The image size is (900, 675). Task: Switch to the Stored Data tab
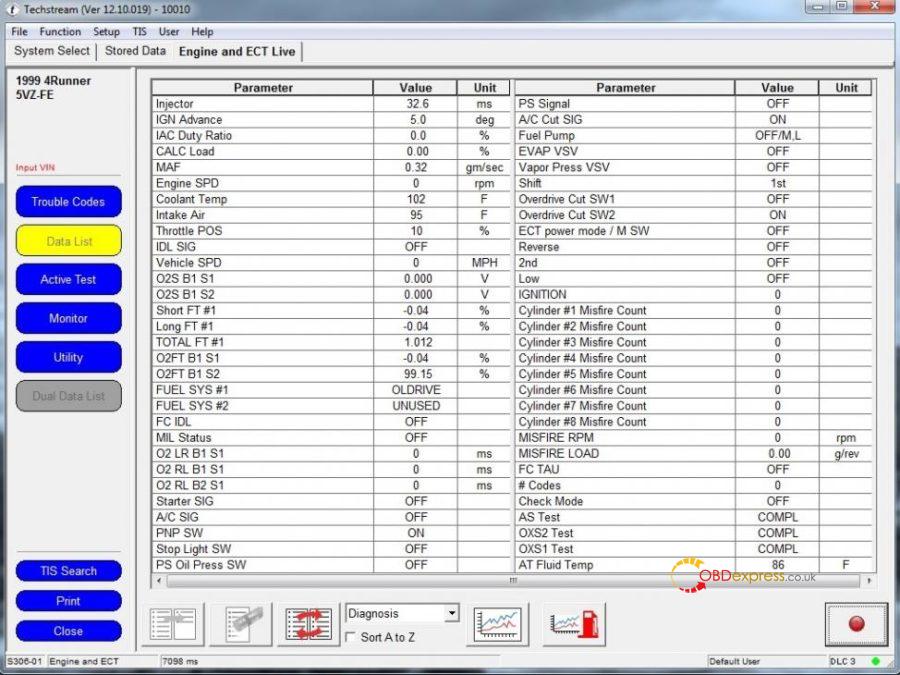point(134,51)
